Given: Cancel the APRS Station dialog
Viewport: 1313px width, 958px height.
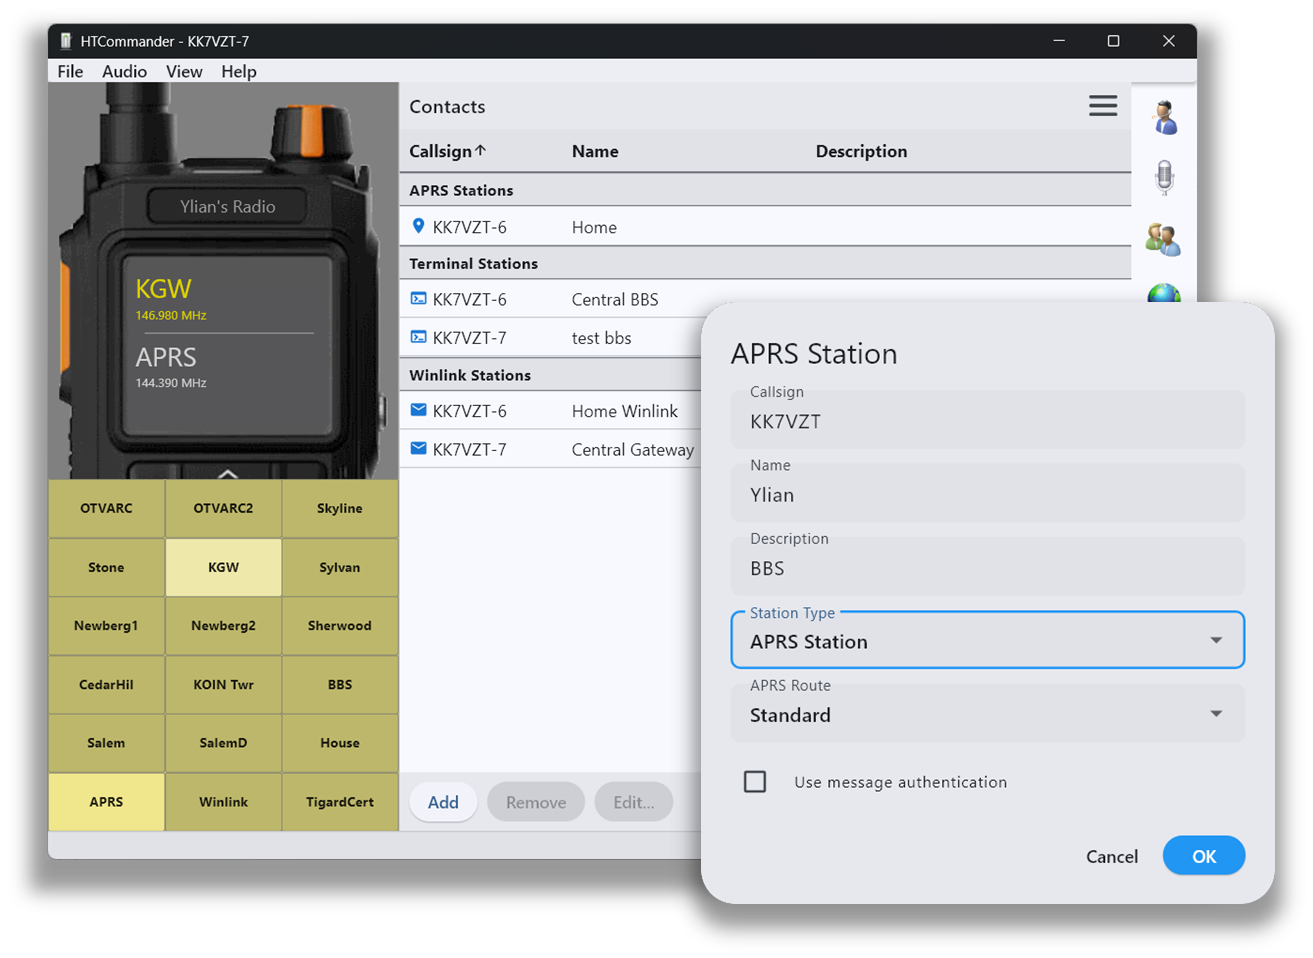Looking at the screenshot, I should (x=1111, y=856).
